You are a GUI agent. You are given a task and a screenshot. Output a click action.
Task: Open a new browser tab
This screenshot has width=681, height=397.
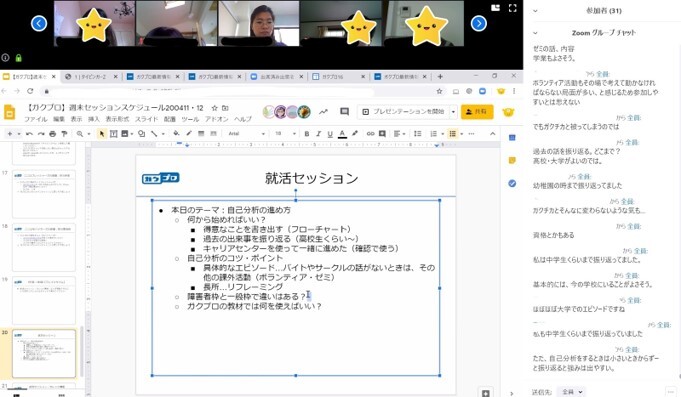pyautogui.click(x=440, y=76)
